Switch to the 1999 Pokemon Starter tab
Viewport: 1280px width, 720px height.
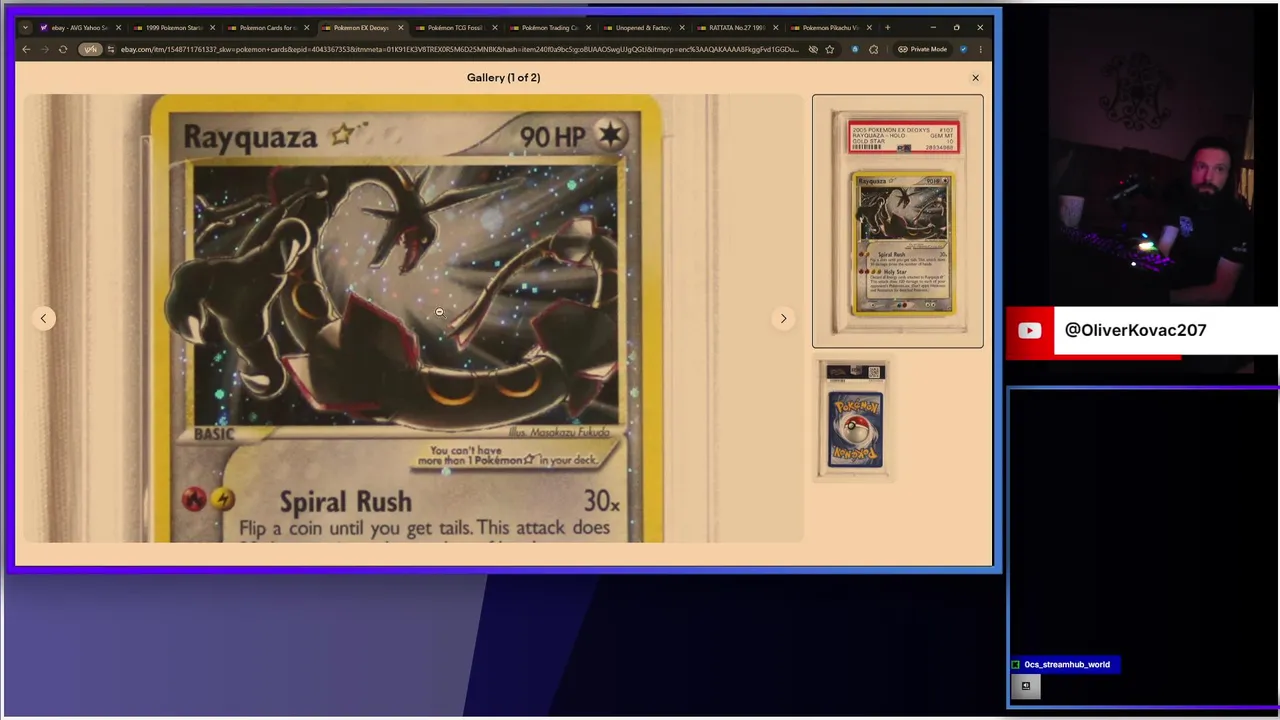[x=172, y=28]
